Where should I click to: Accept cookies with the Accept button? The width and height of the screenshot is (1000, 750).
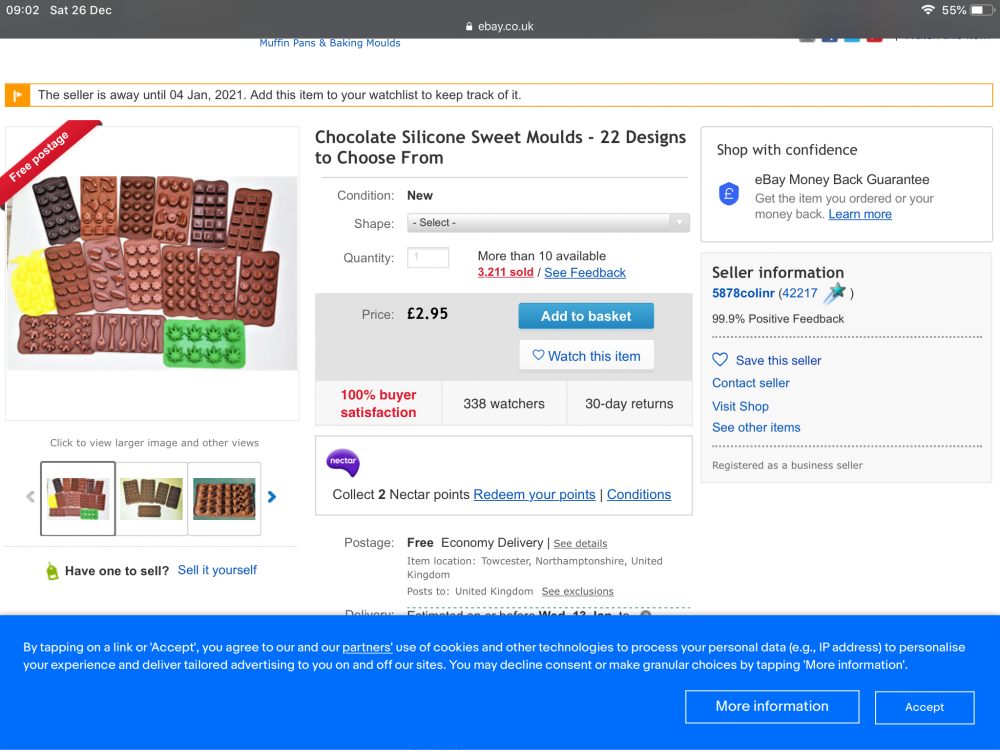pos(924,707)
